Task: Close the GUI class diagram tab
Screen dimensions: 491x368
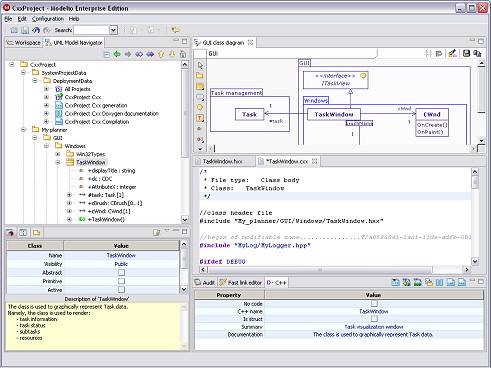Action: pos(250,43)
